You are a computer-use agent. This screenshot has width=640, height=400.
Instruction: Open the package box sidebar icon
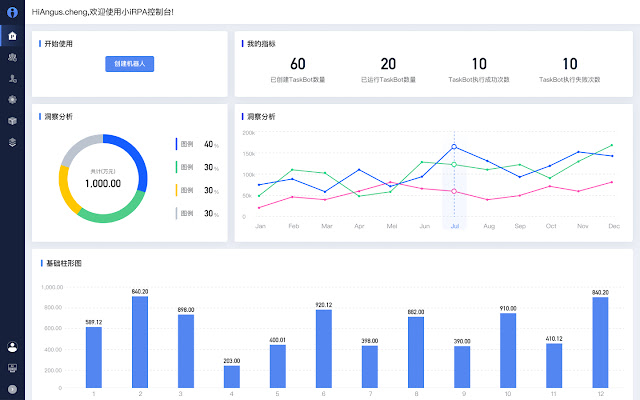click(x=12, y=121)
